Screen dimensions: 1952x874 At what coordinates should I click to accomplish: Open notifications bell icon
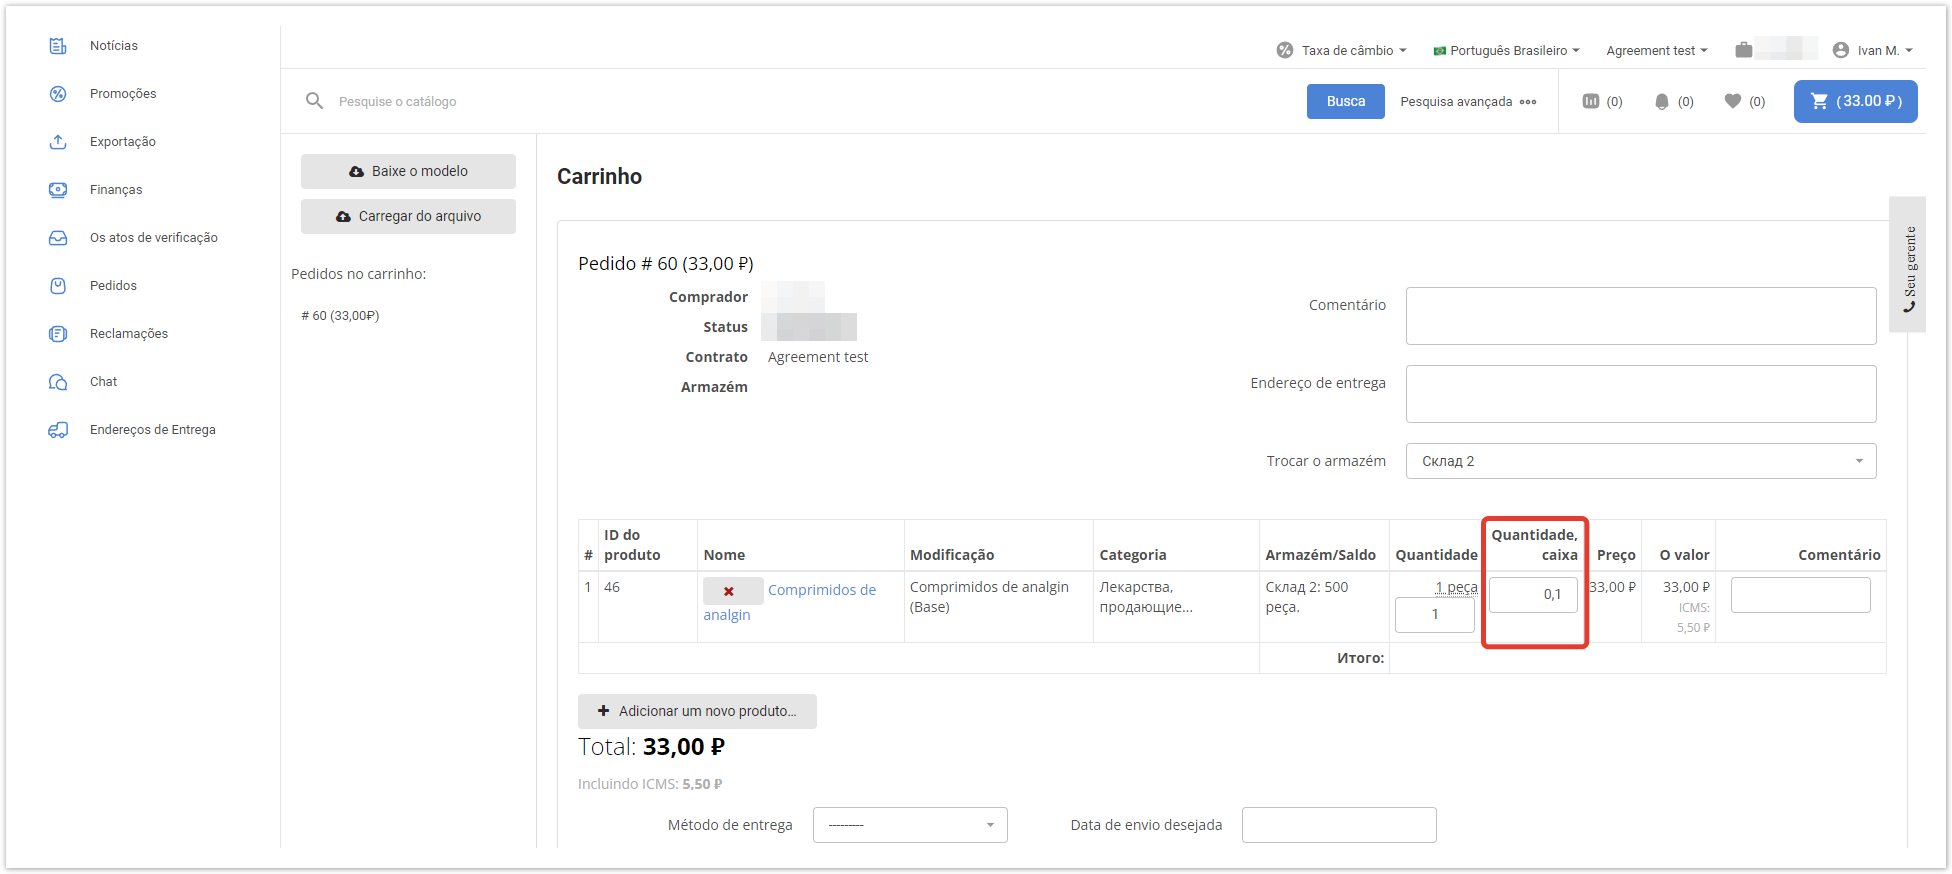(x=1661, y=101)
